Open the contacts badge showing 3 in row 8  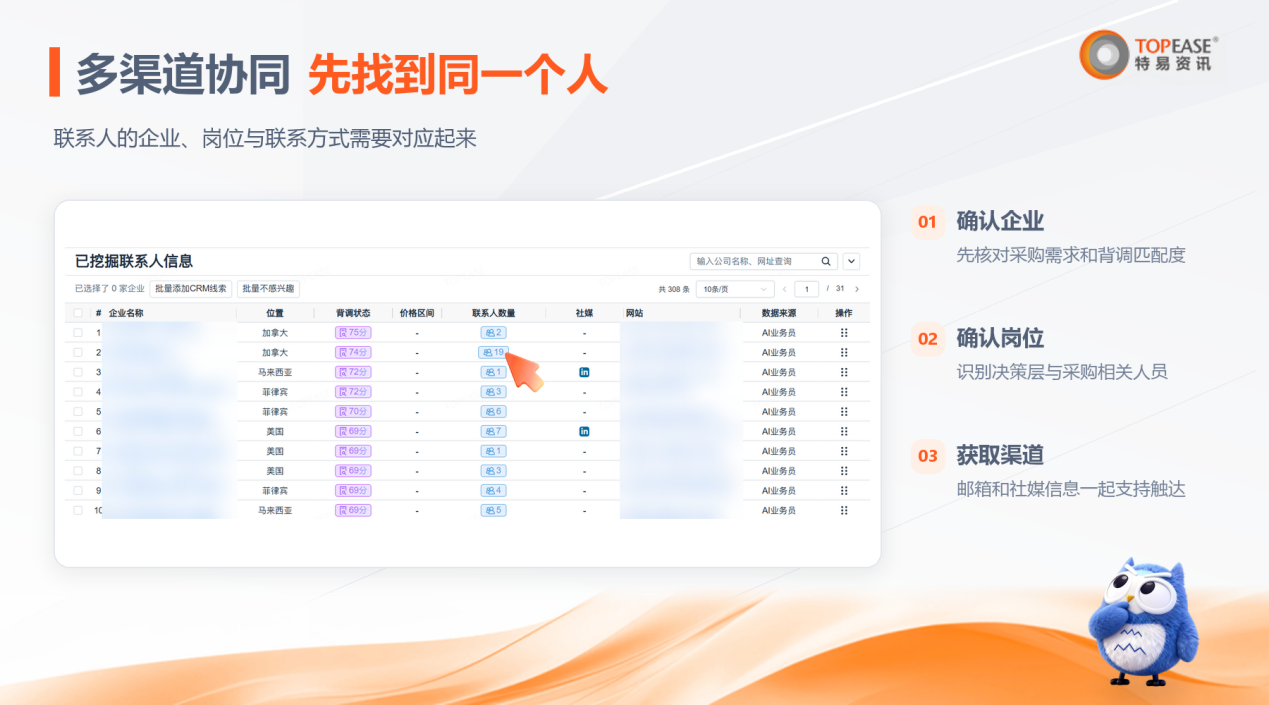(x=493, y=470)
